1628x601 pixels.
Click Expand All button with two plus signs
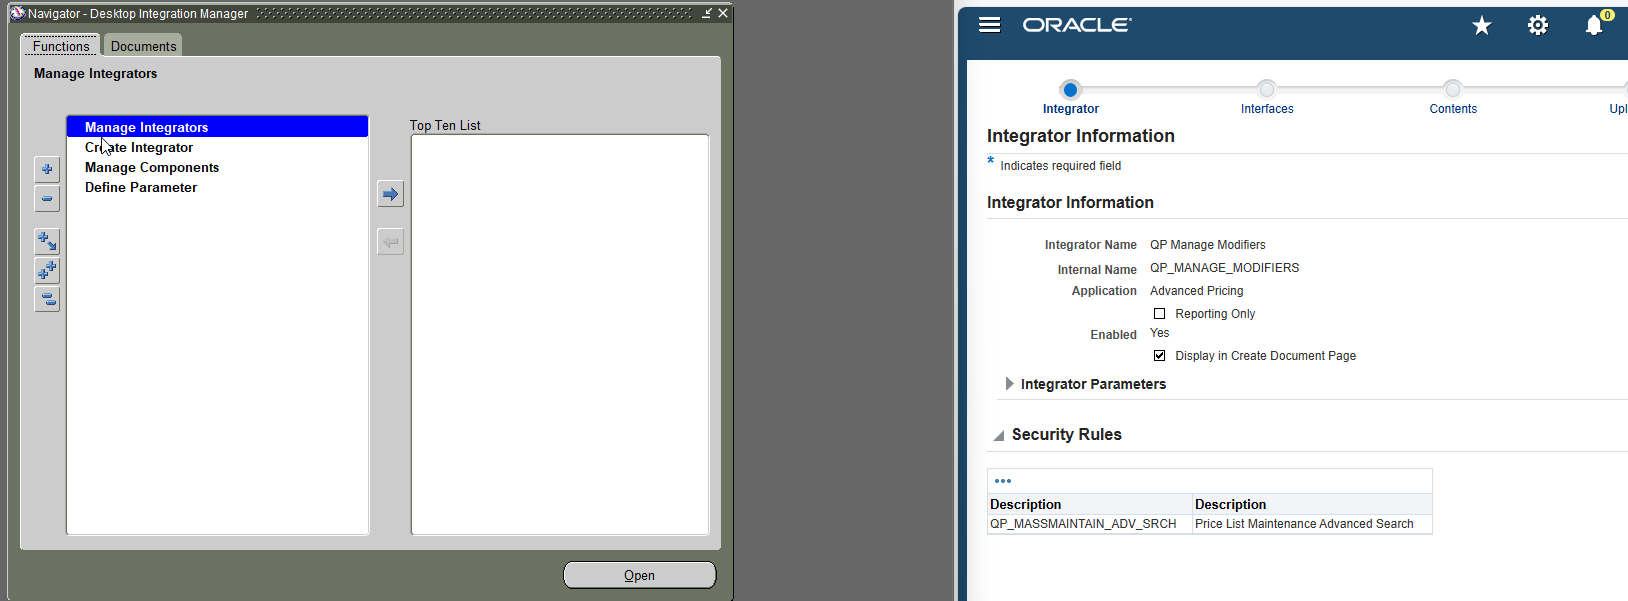click(x=47, y=270)
